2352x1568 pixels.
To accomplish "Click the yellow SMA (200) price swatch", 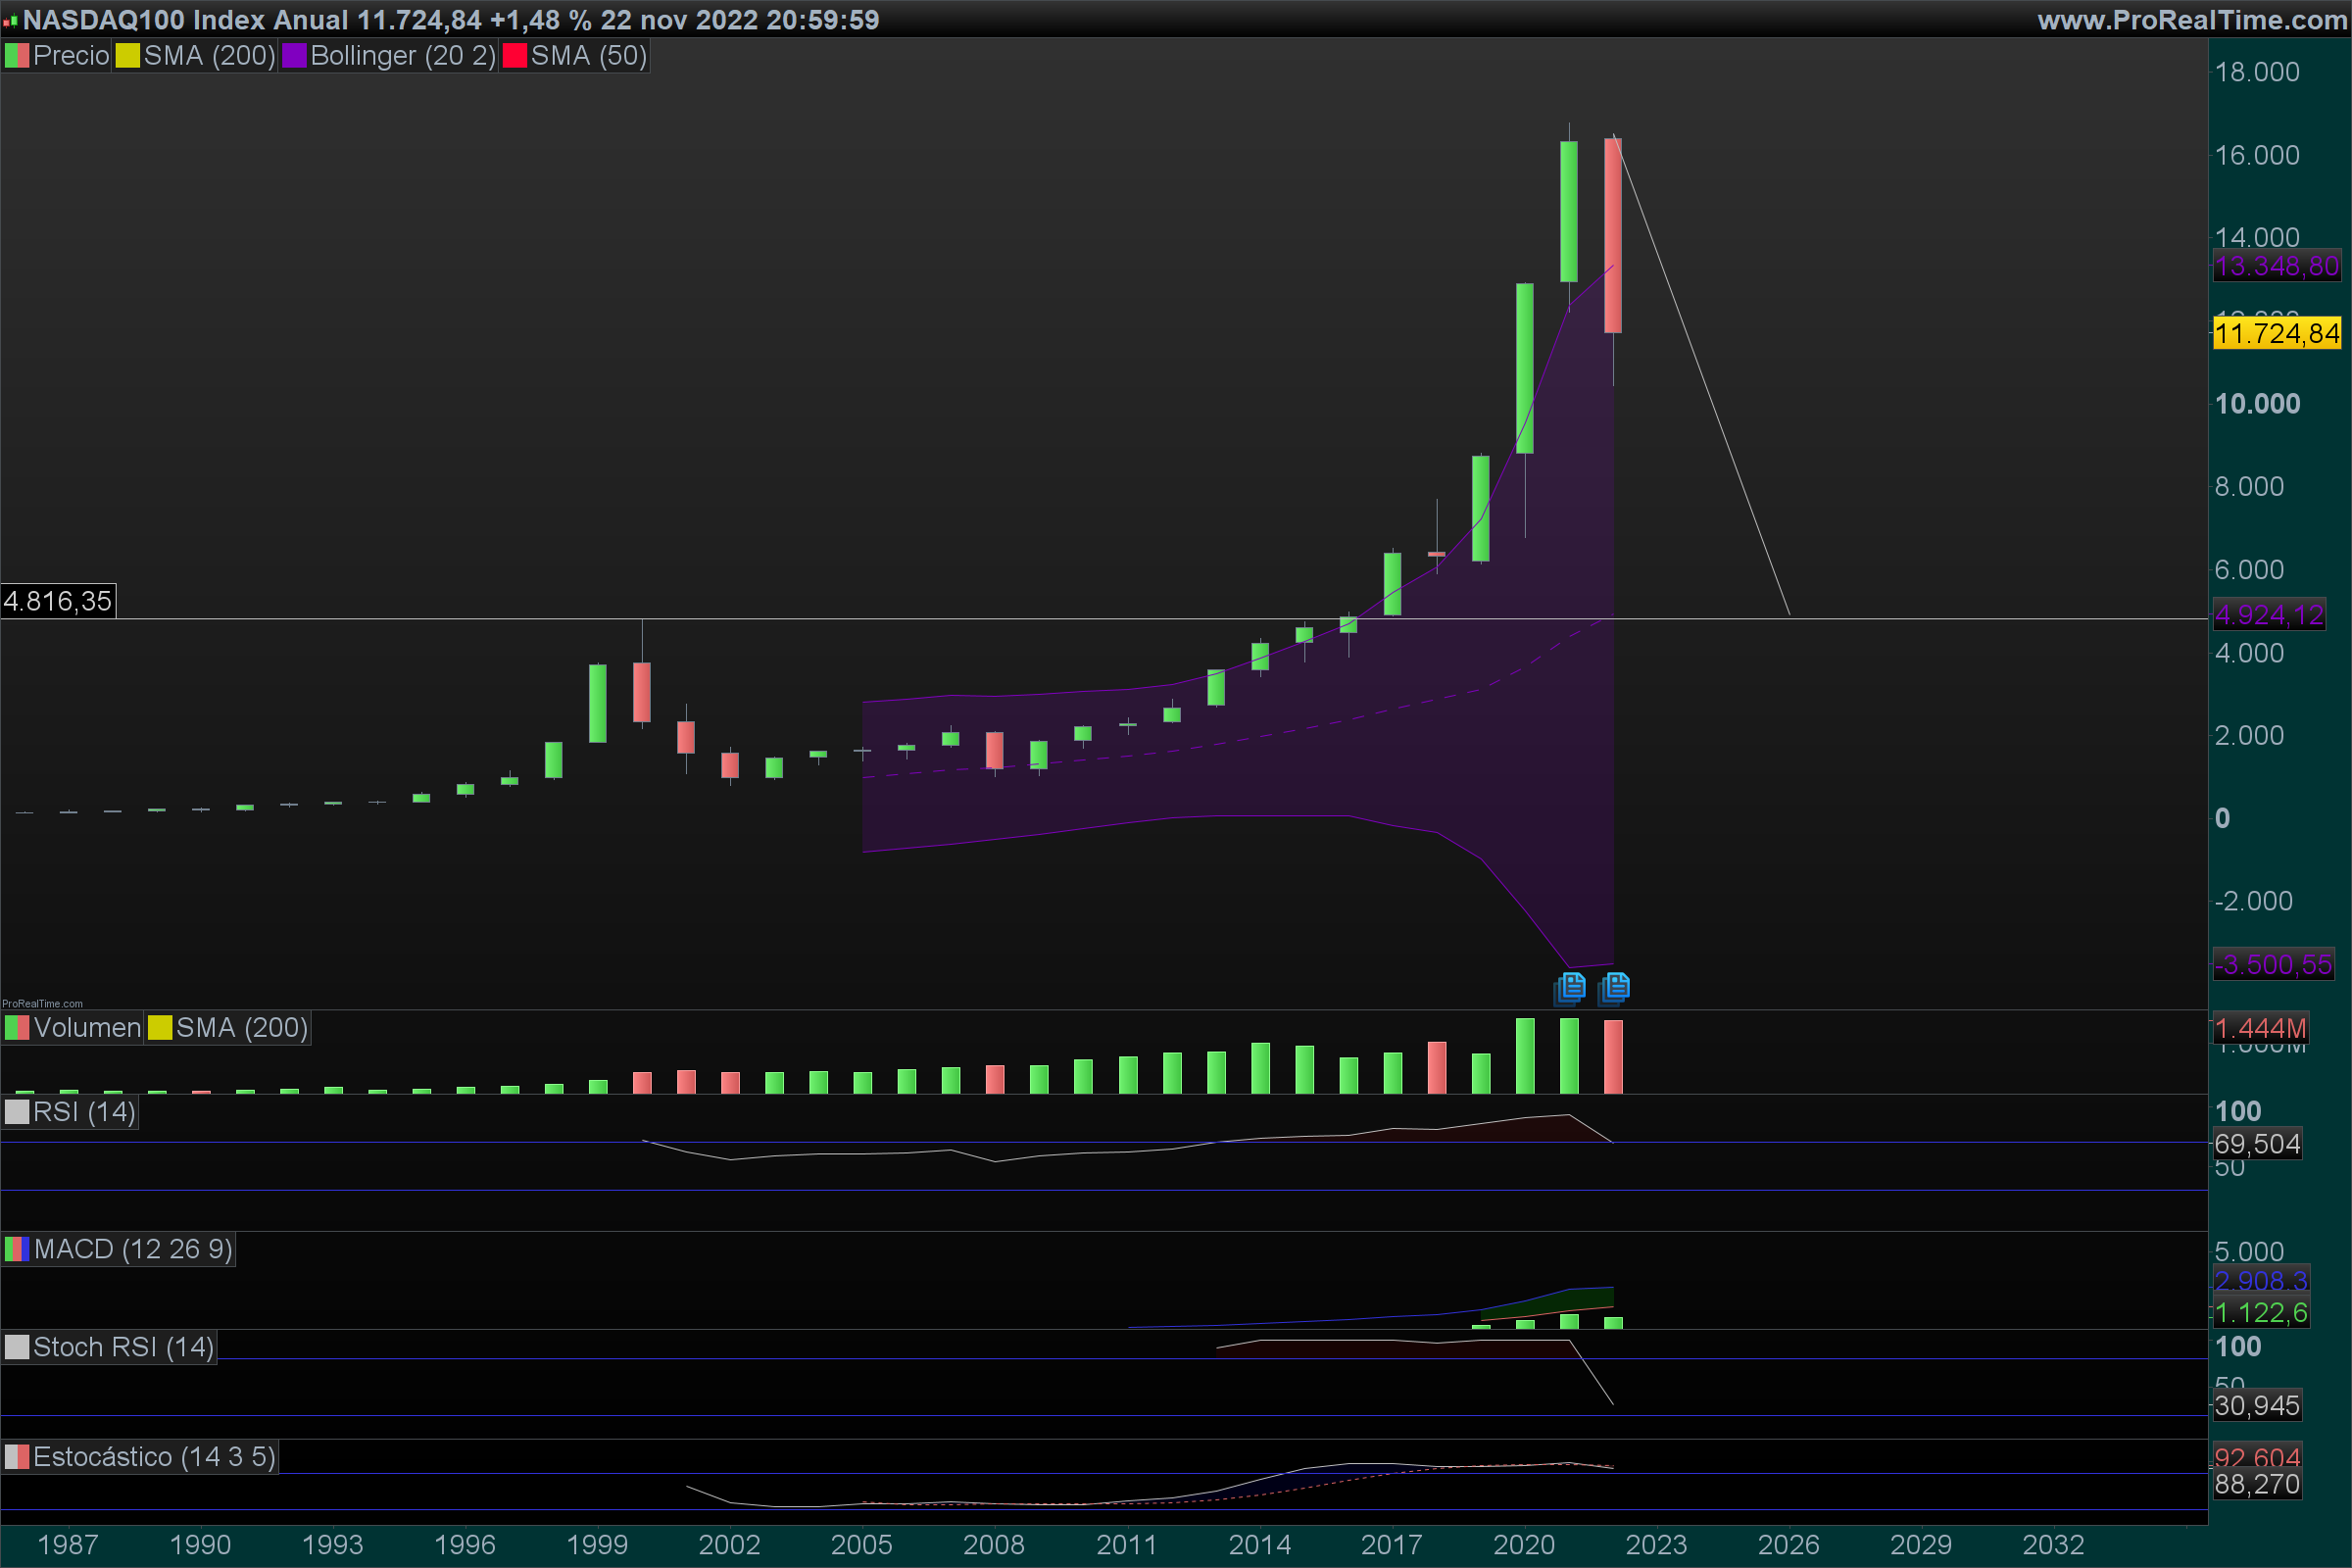I will pos(127,56).
